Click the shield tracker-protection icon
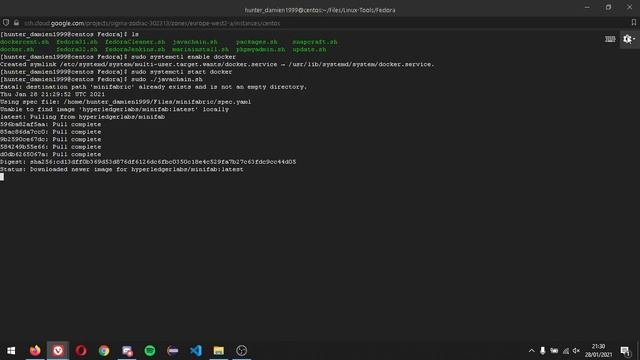The image size is (640, 360). (6, 23)
